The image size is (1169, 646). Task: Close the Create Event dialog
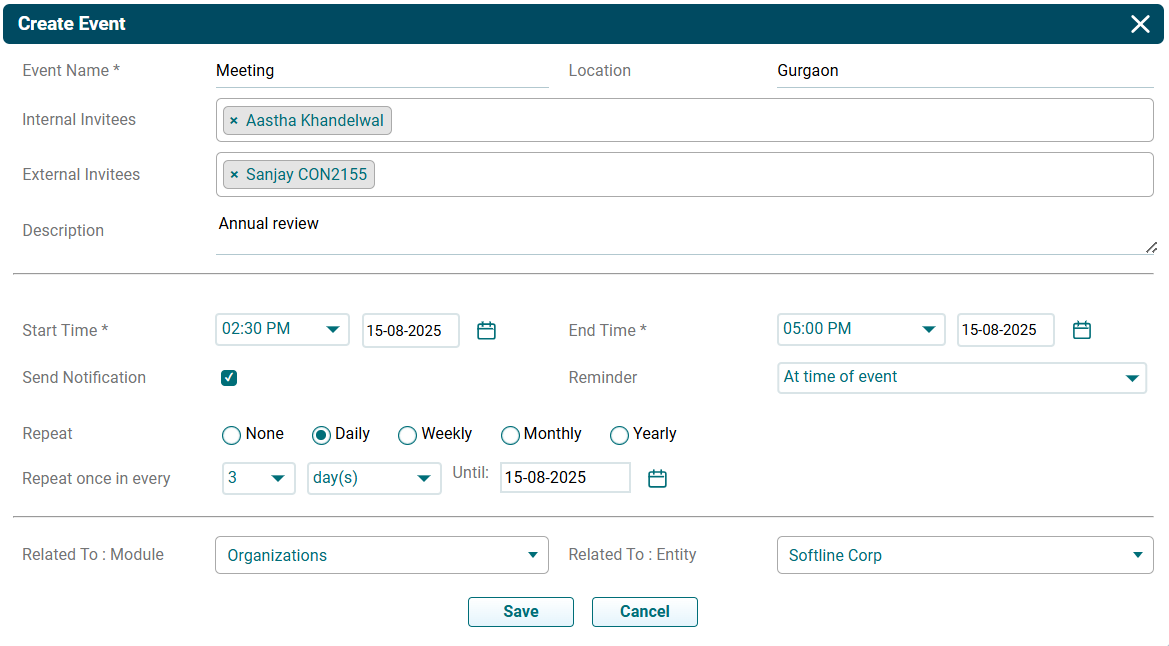point(1140,24)
